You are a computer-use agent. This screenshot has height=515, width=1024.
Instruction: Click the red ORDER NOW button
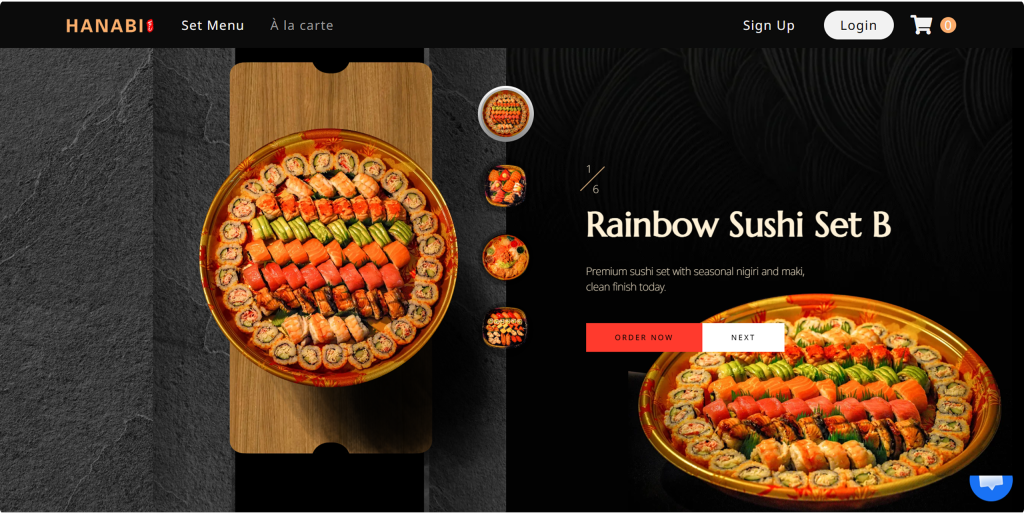[643, 337]
